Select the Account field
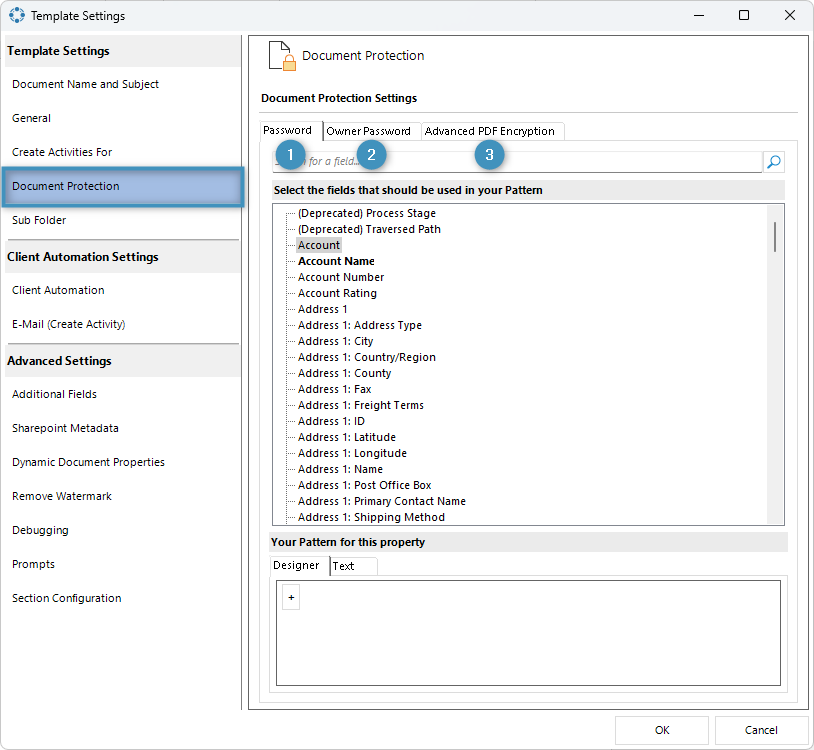Viewport: 814px width, 750px height. 319,246
